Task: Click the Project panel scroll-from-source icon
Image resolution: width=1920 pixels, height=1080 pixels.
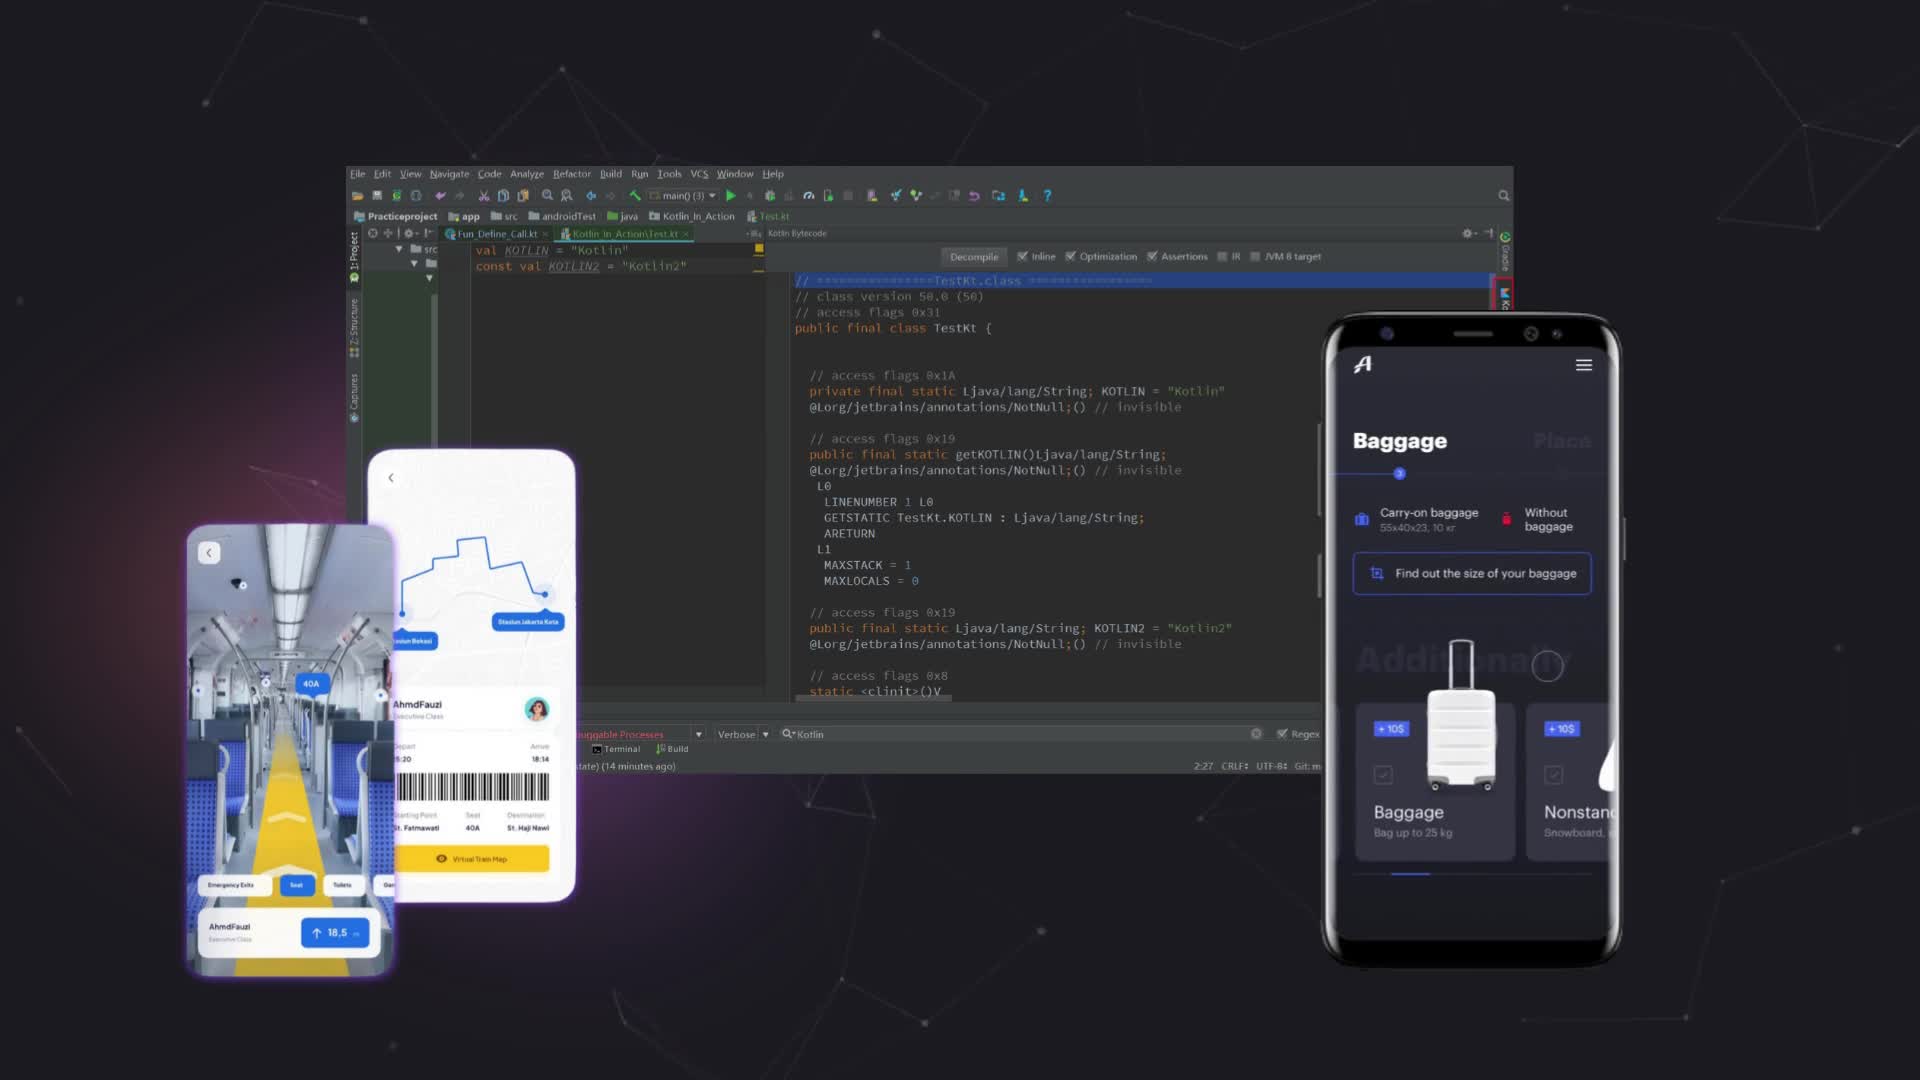Action: pos(373,233)
